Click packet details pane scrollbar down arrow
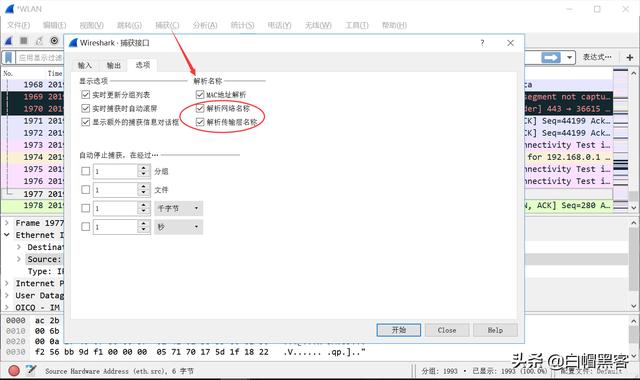Image resolution: width=640 pixels, height=380 pixels. pos(633,306)
